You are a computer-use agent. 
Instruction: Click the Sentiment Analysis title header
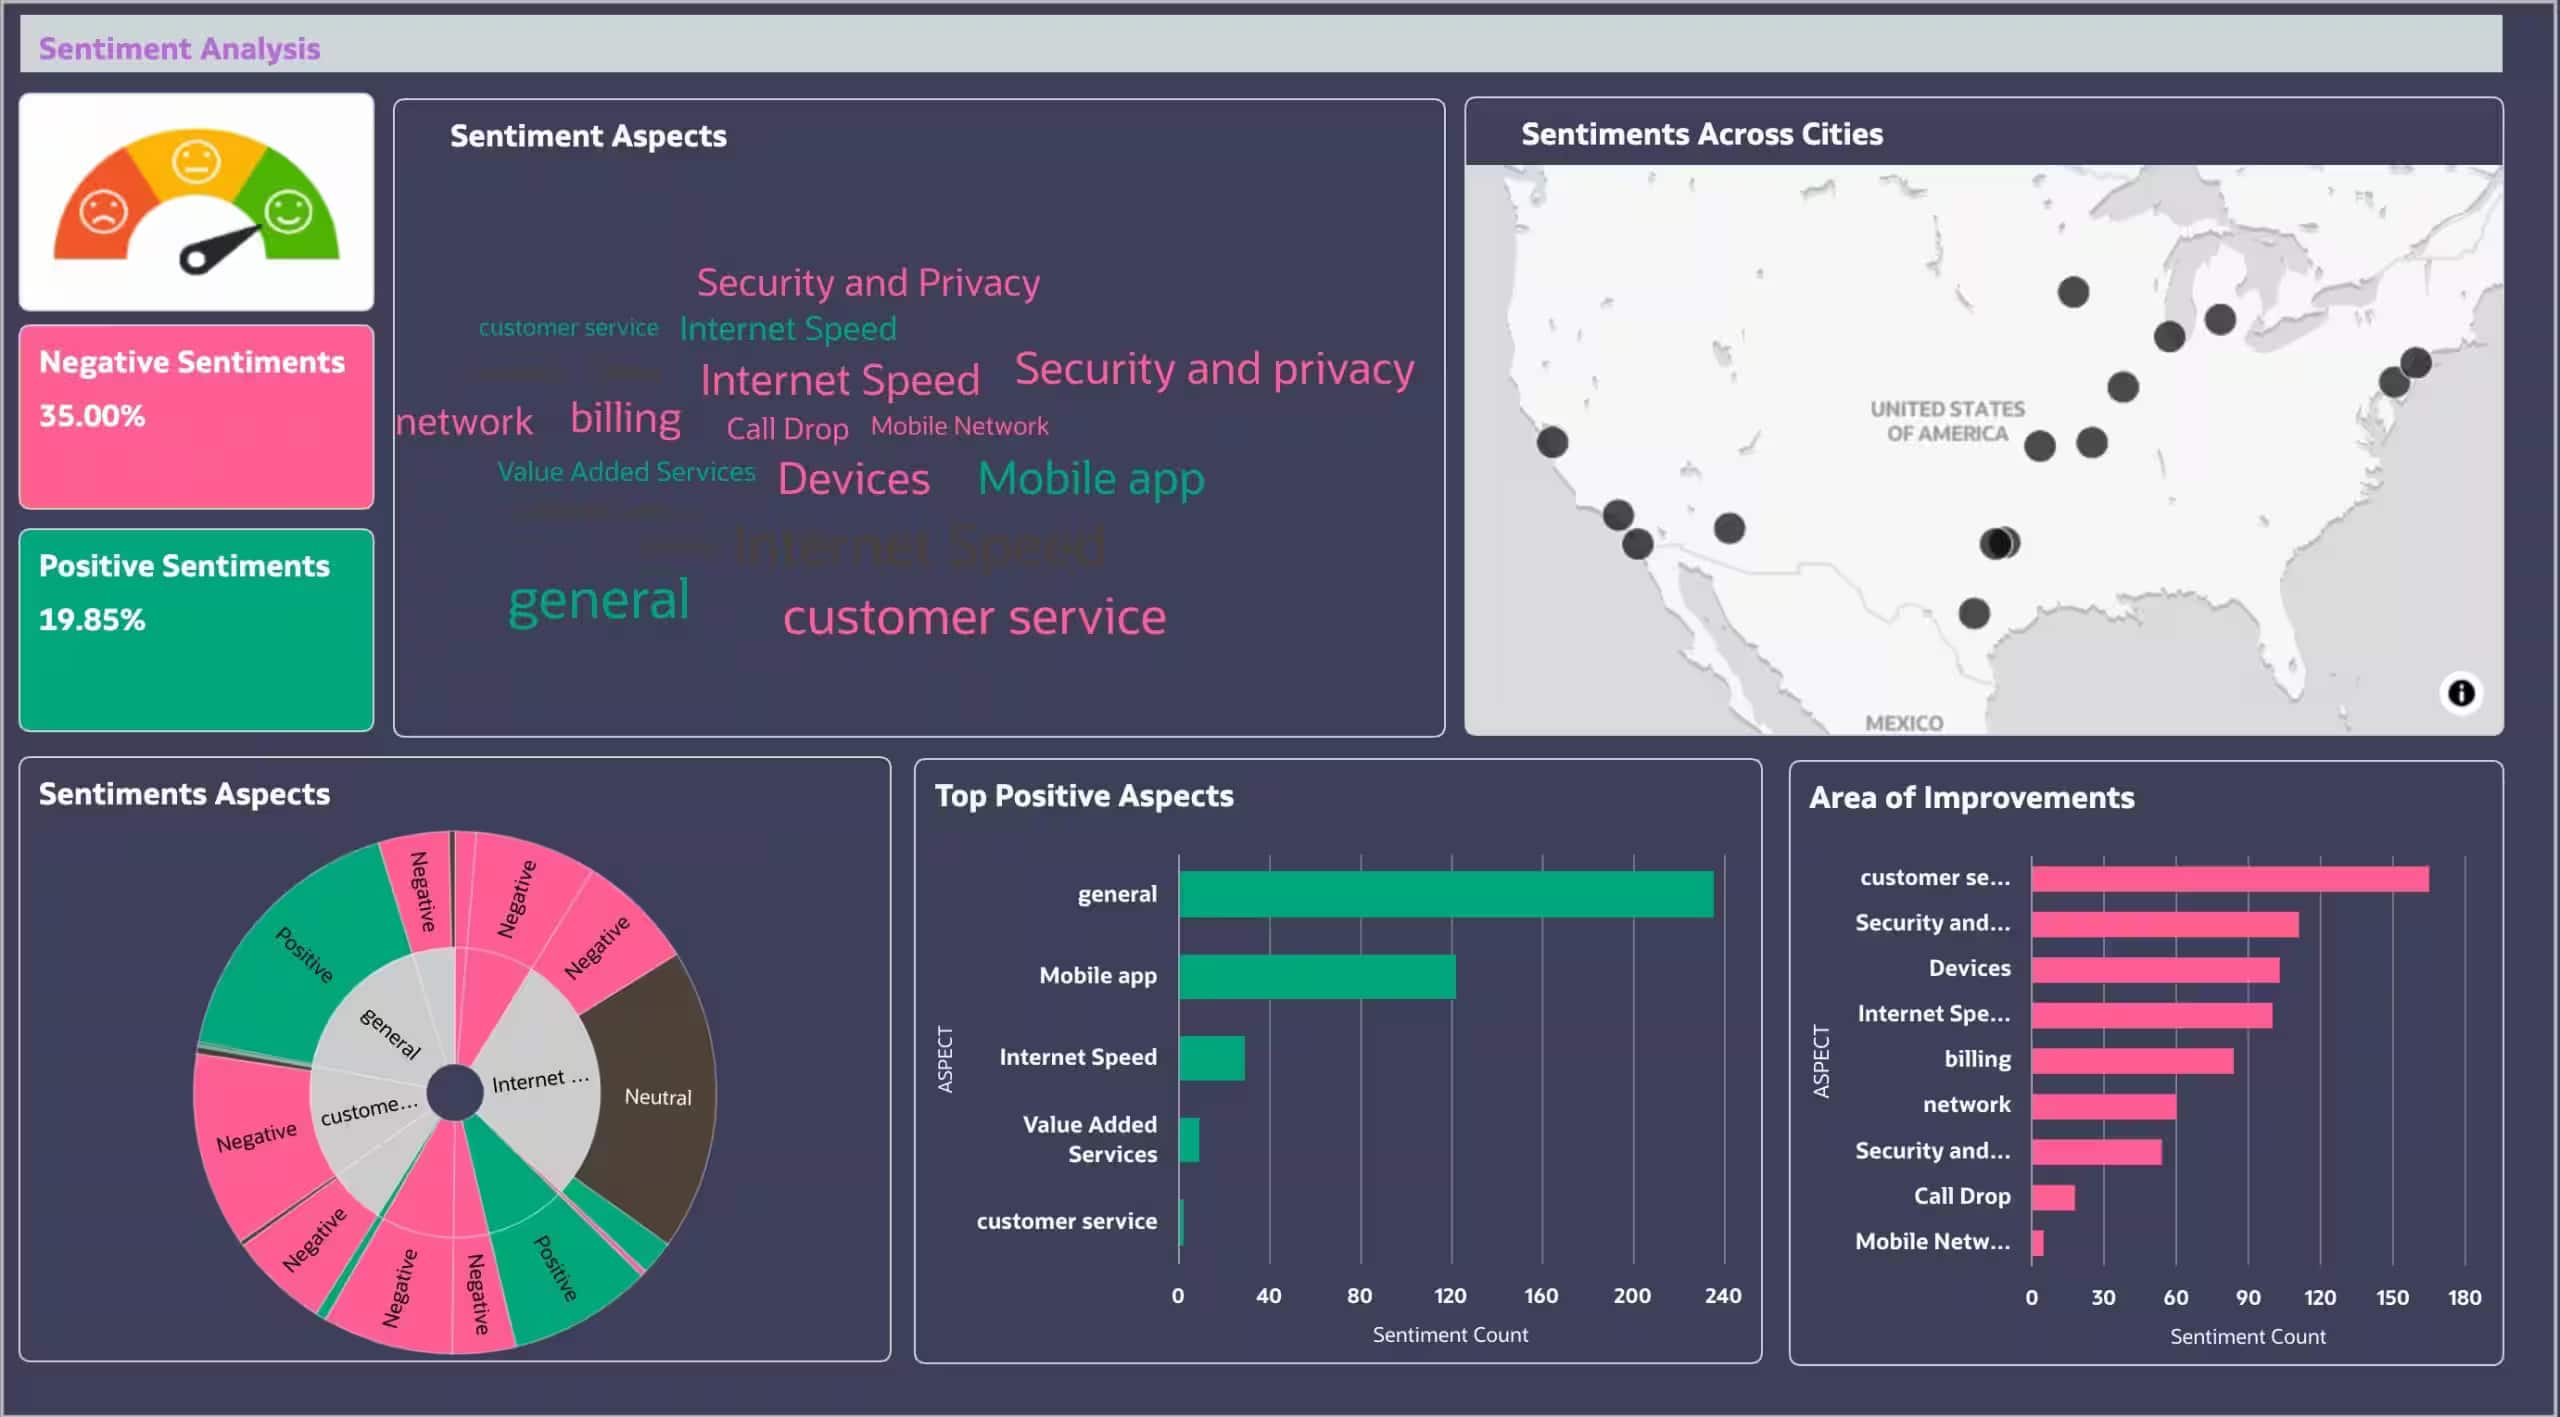tap(179, 47)
